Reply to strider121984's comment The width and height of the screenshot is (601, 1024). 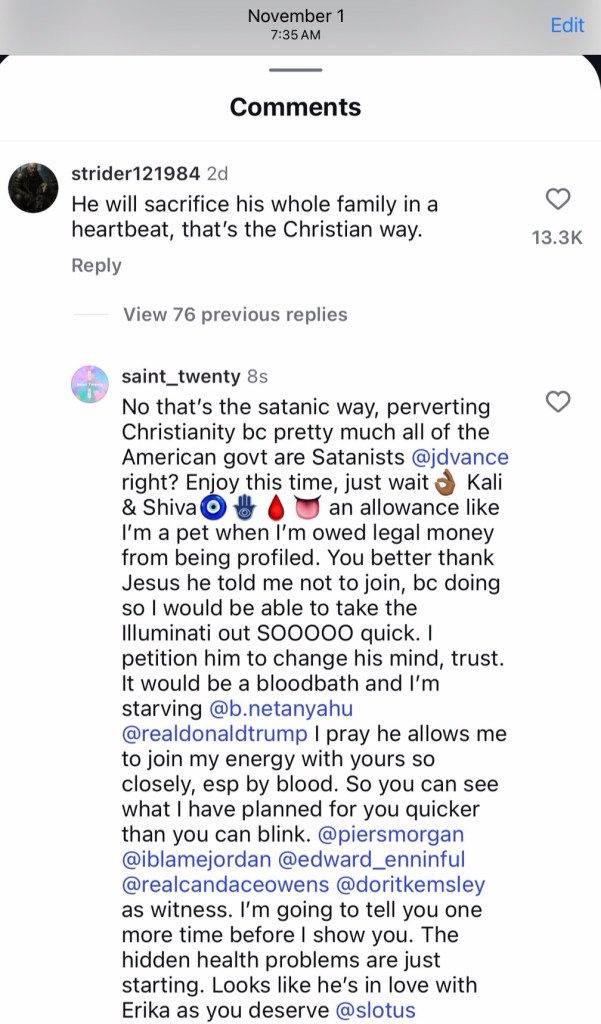(x=96, y=265)
